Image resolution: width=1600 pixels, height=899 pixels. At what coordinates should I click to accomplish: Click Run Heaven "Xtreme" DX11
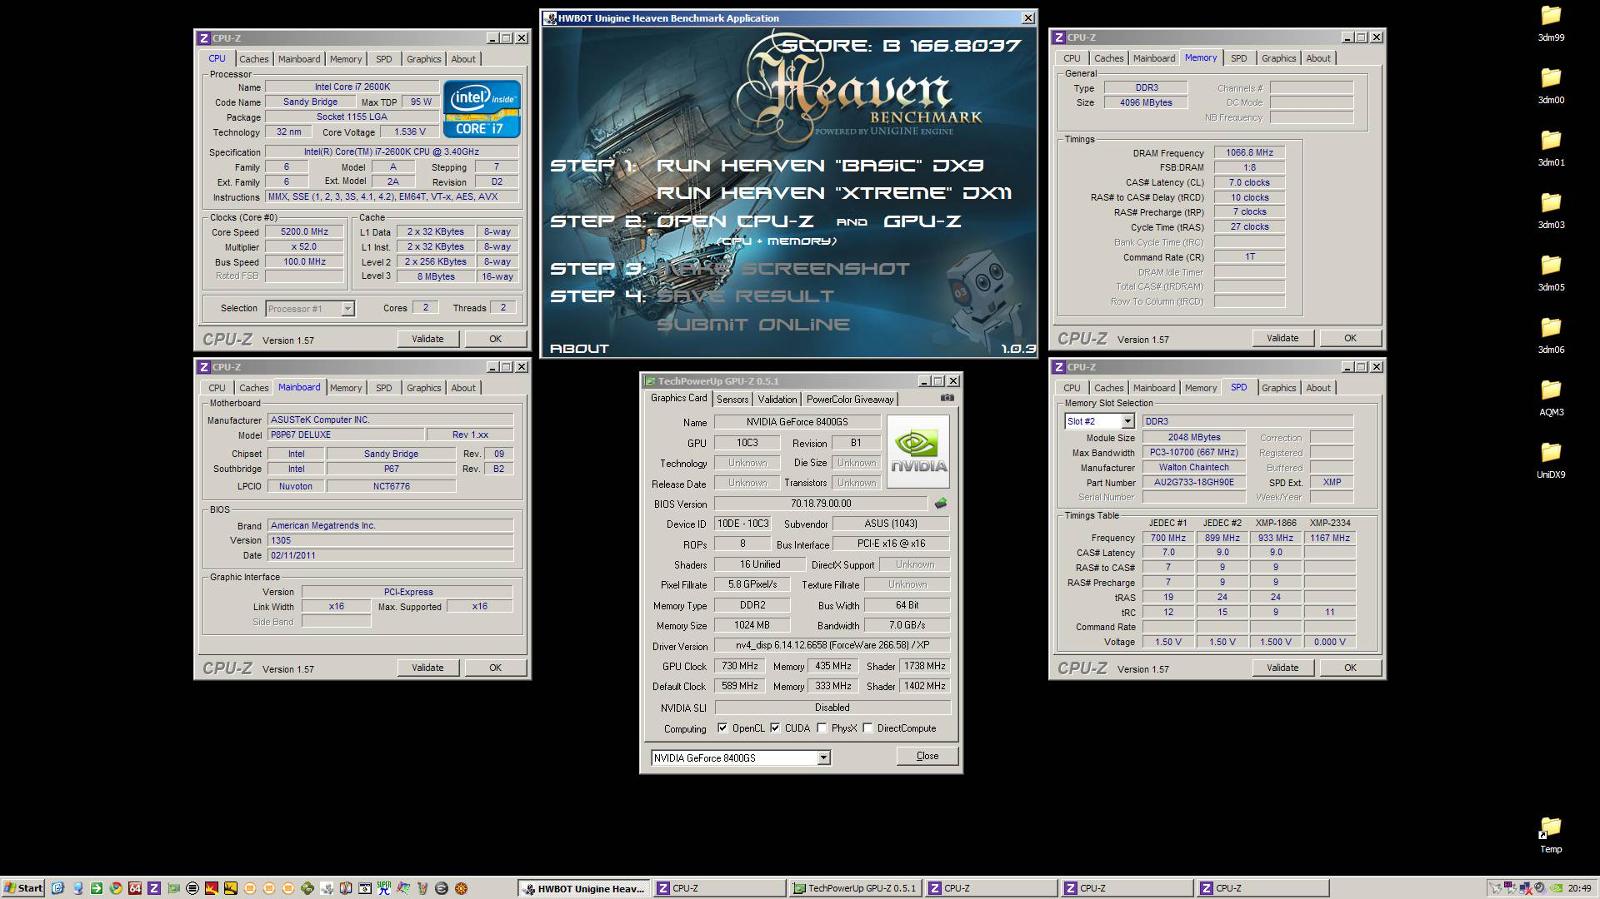[x=834, y=193]
